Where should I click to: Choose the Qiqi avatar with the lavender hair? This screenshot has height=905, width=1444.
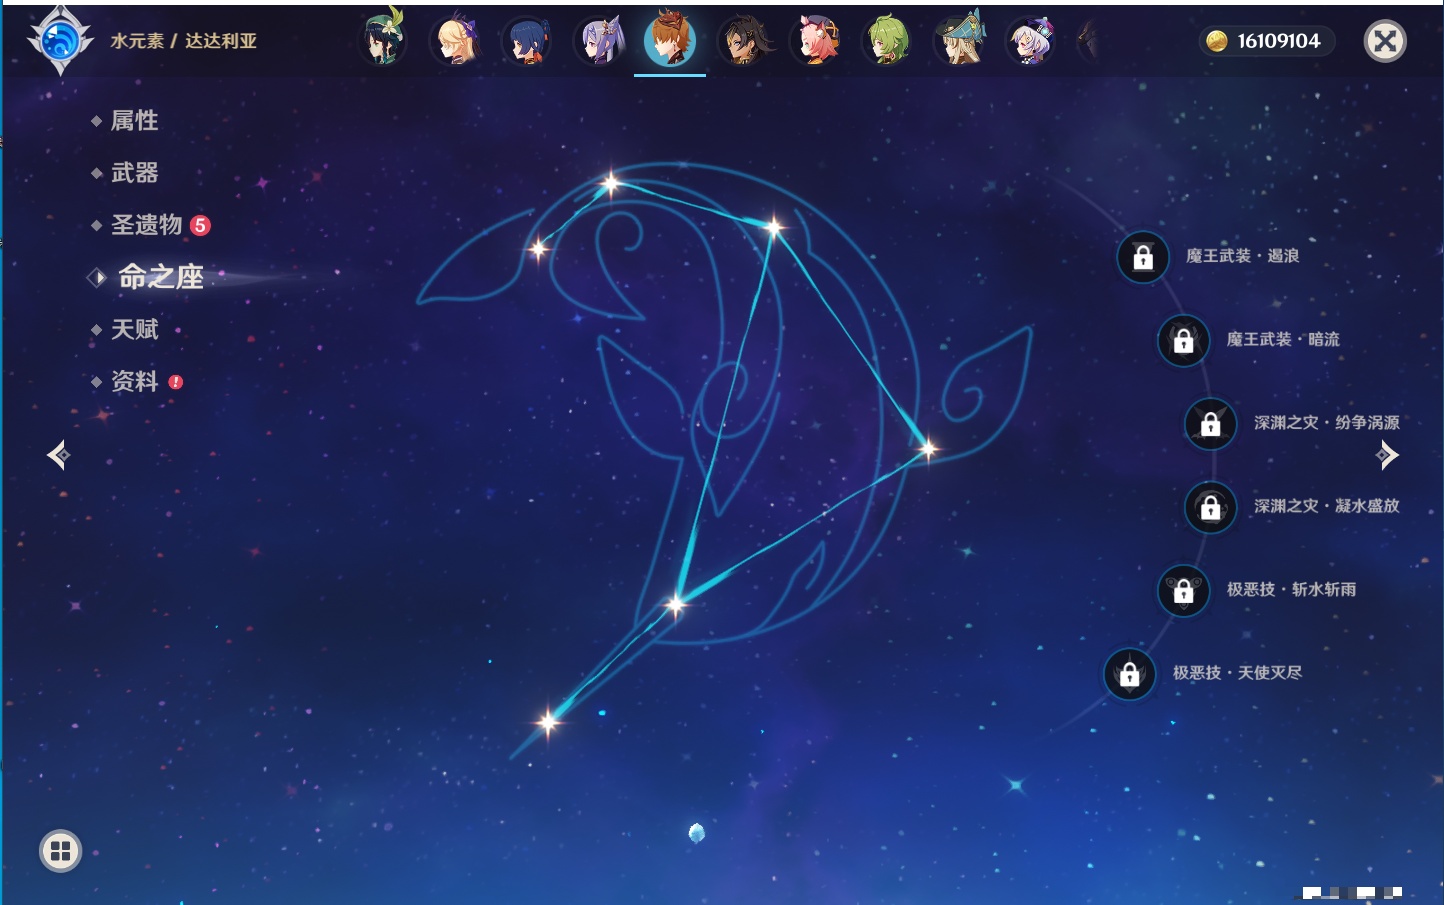[1031, 41]
